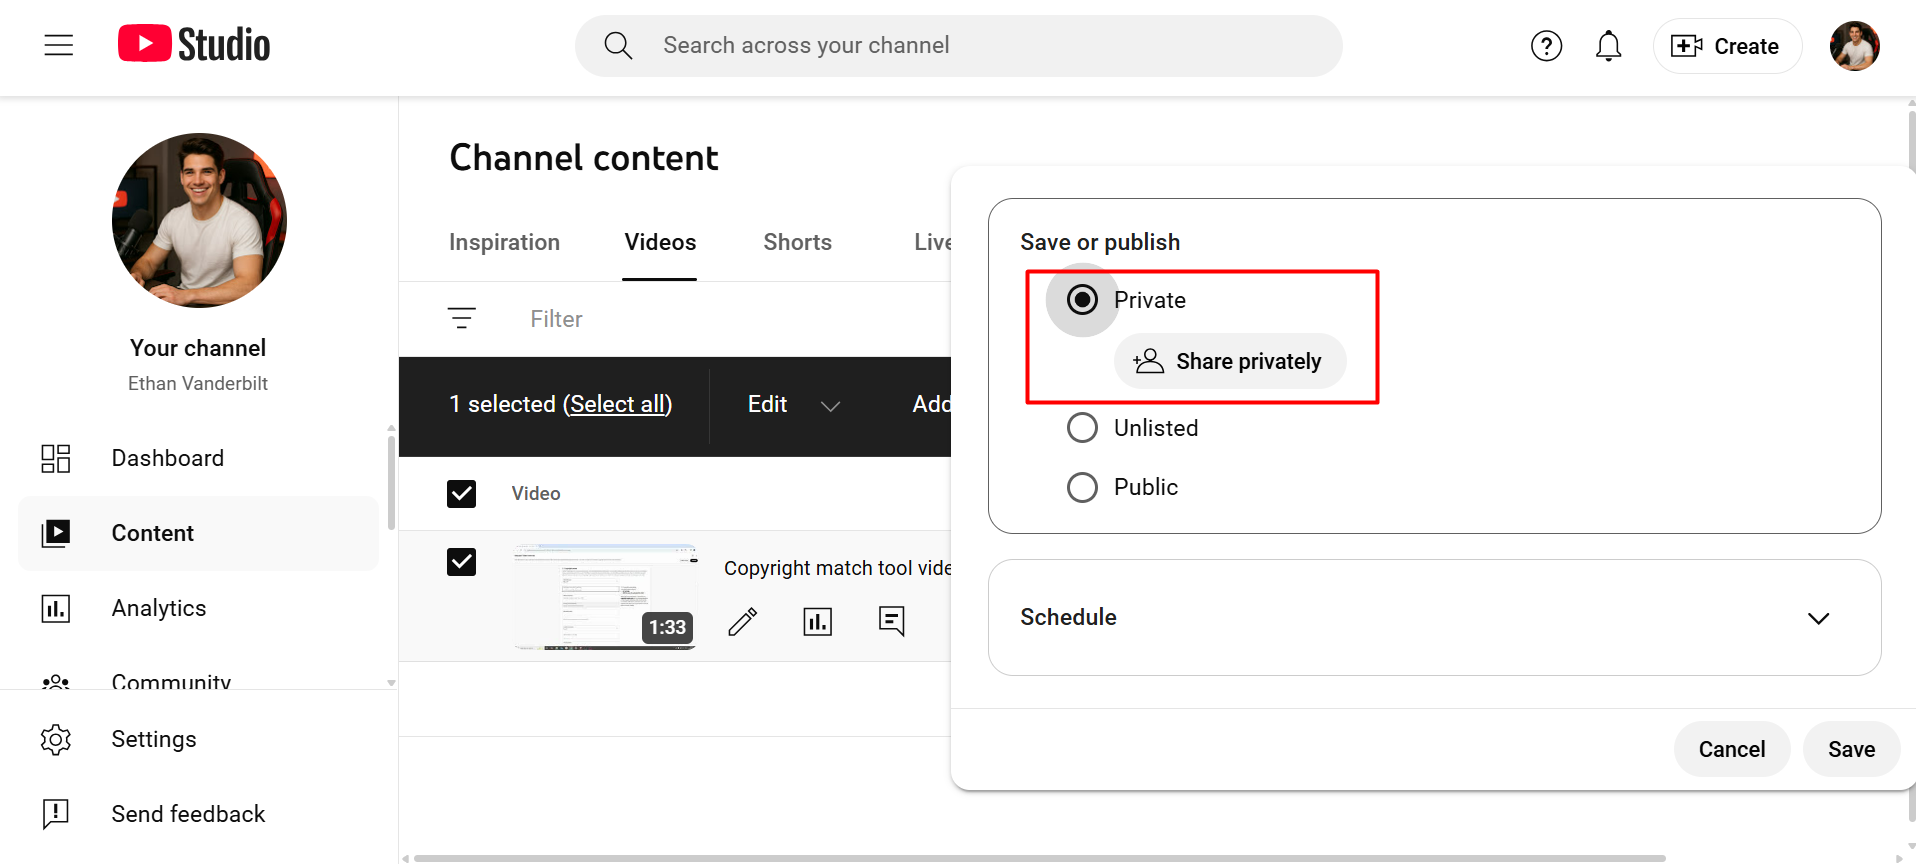The width and height of the screenshot is (1916, 864).
Task: Open Settings in the sidebar
Action: pyautogui.click(x=198, y=739)
